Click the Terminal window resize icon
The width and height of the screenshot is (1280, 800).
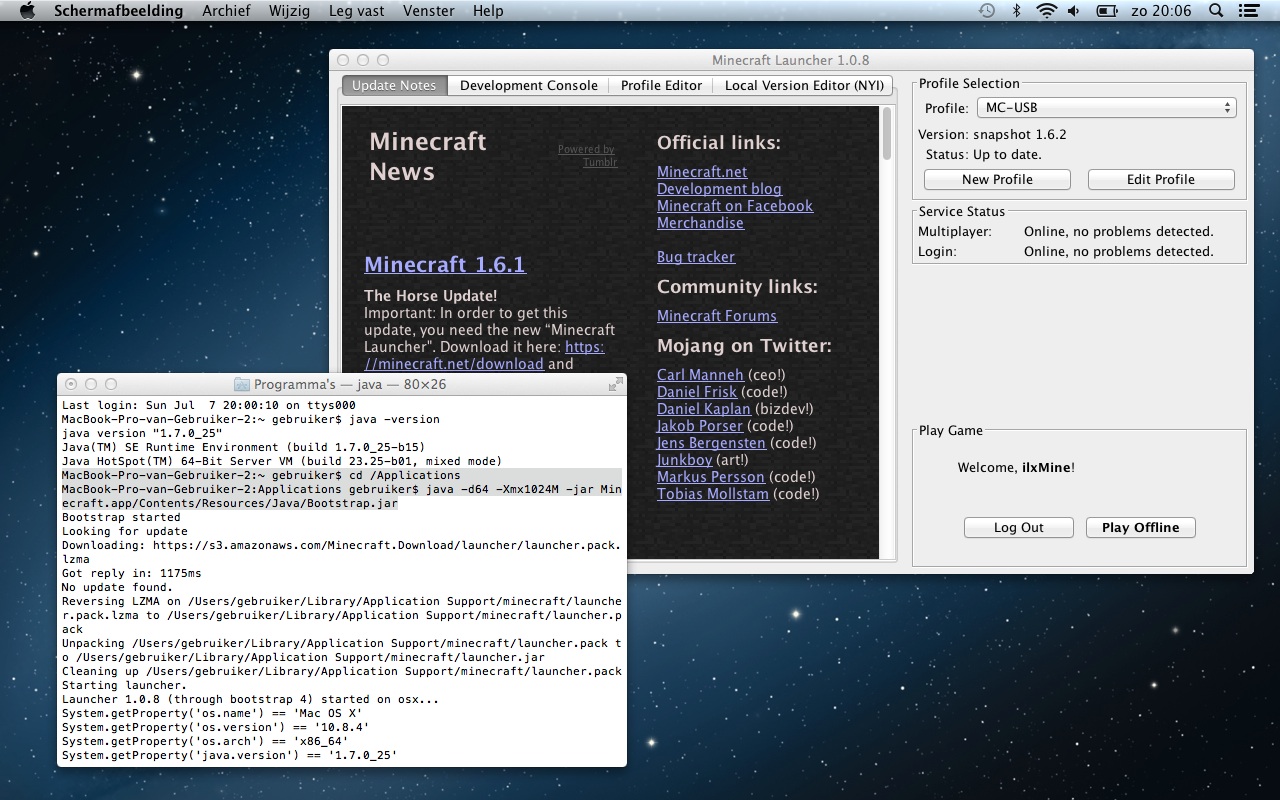[615, 384]
